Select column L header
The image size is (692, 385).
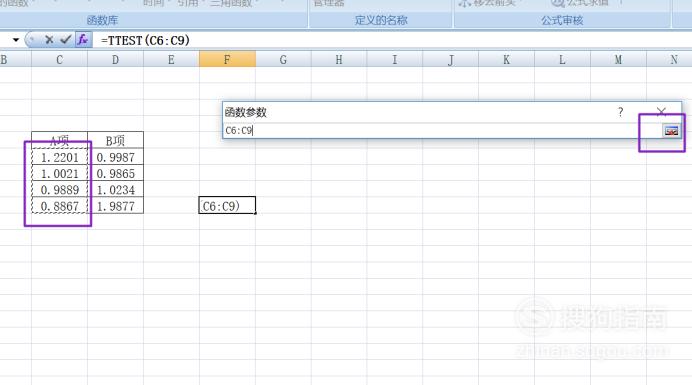point(562,59)
